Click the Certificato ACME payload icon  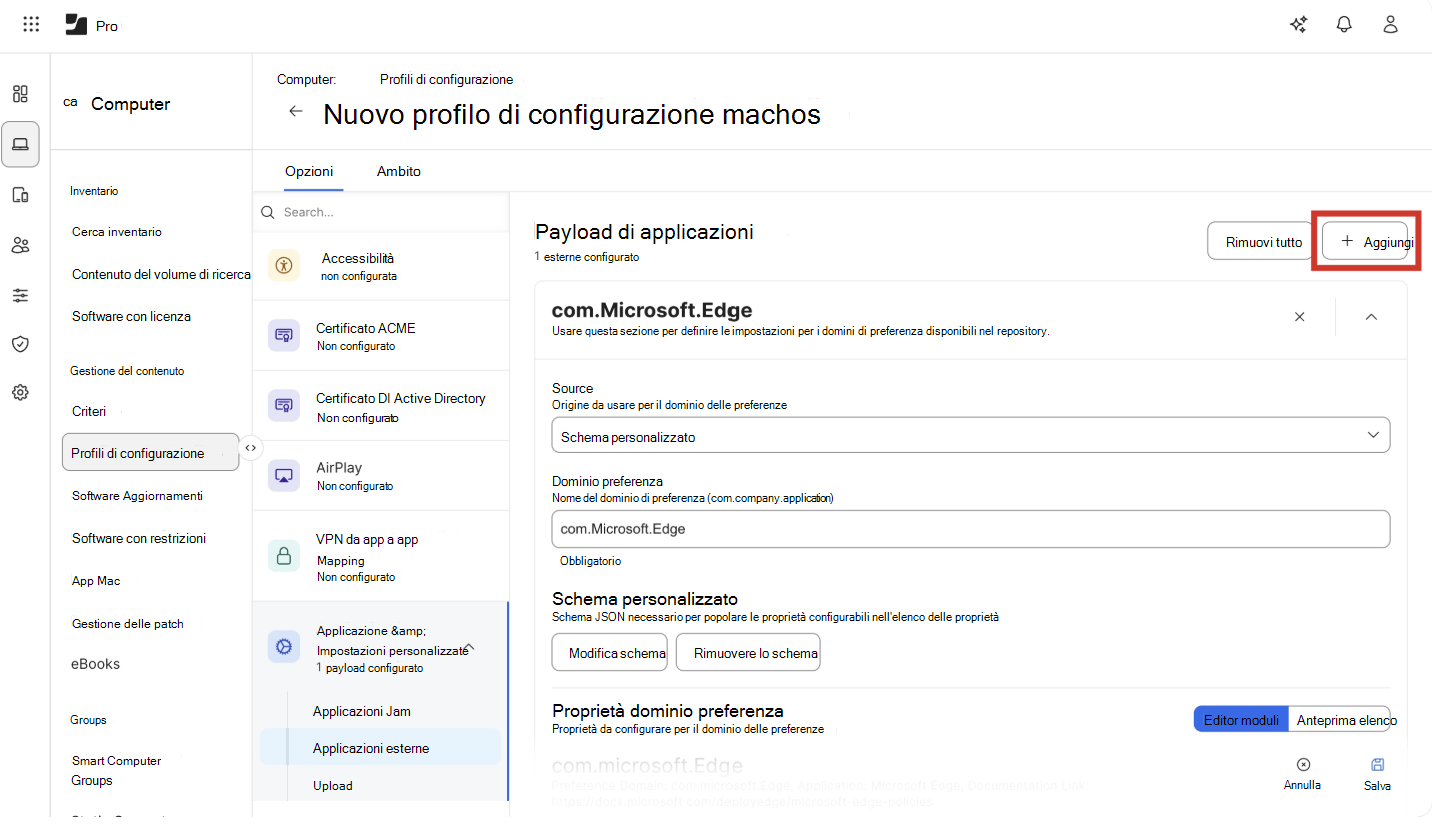tap(284, 335)
